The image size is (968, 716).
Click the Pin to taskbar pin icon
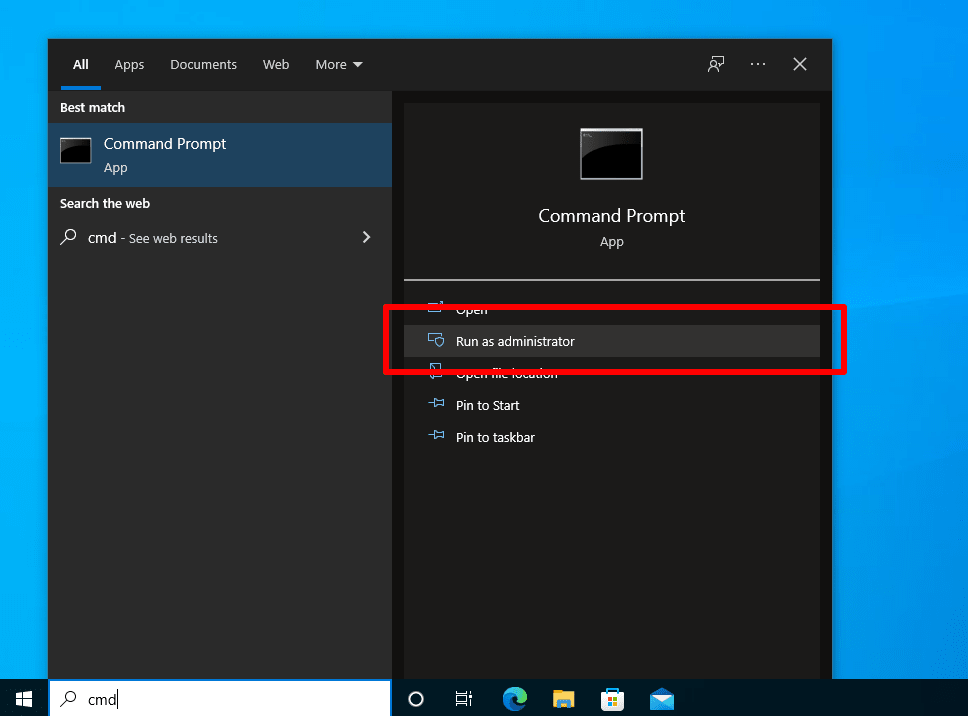[436, 435]
